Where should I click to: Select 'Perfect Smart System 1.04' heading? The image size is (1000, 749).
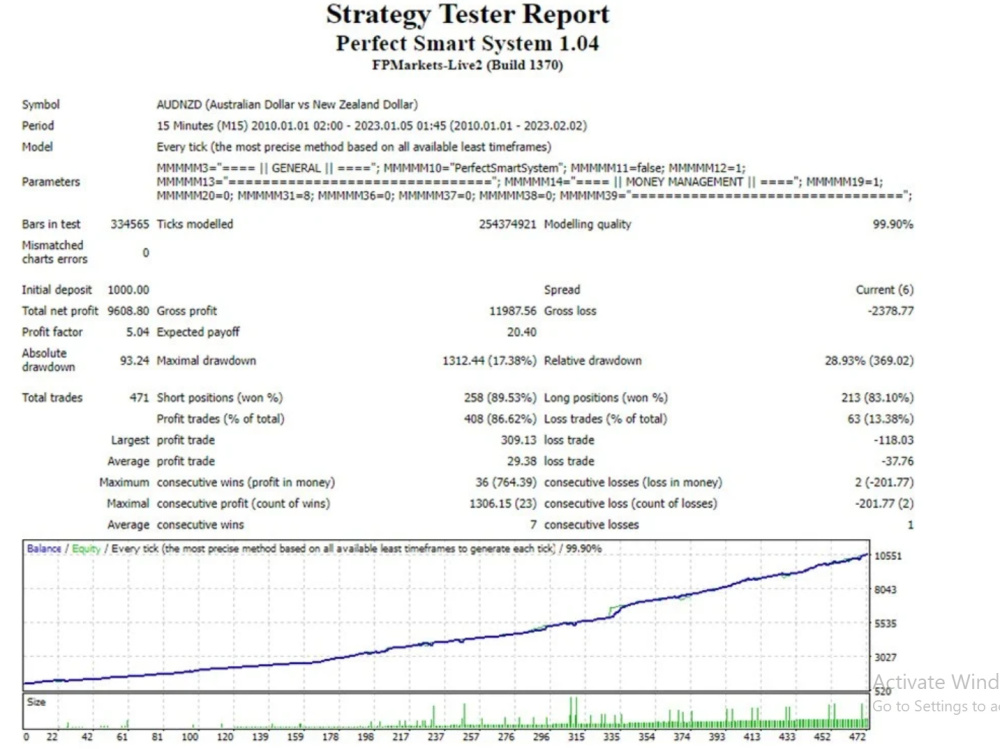(x=467, y=43)
